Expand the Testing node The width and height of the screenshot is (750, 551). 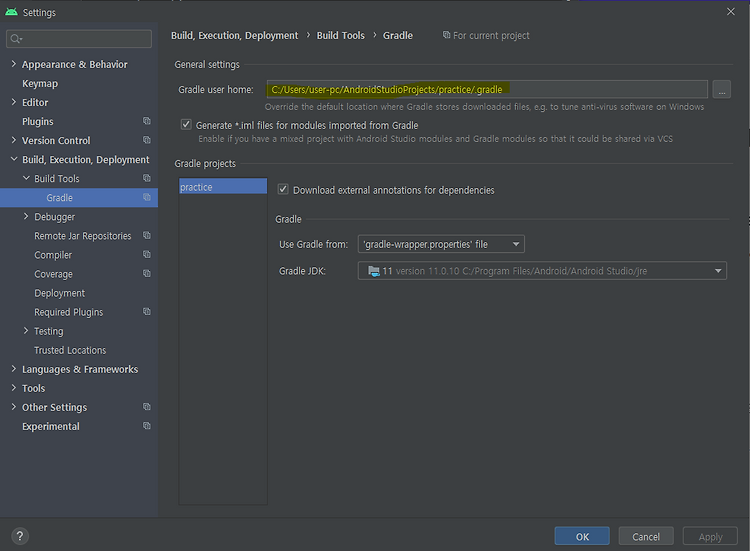[x=26, y=331]
